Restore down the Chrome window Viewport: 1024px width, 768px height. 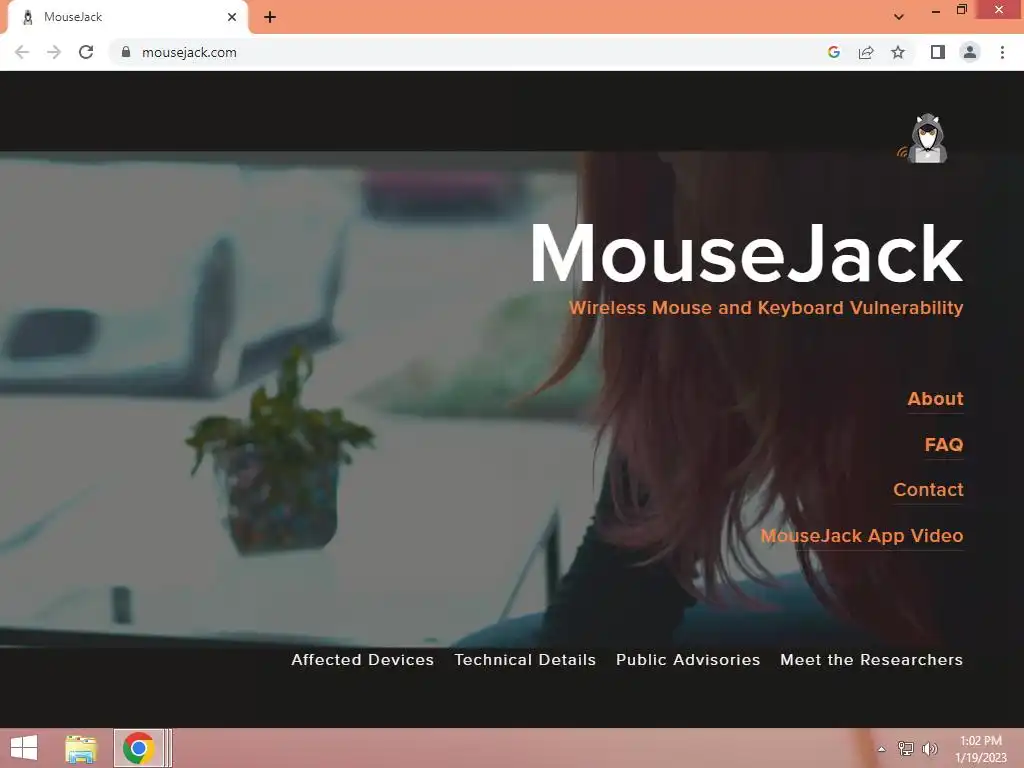961,10
